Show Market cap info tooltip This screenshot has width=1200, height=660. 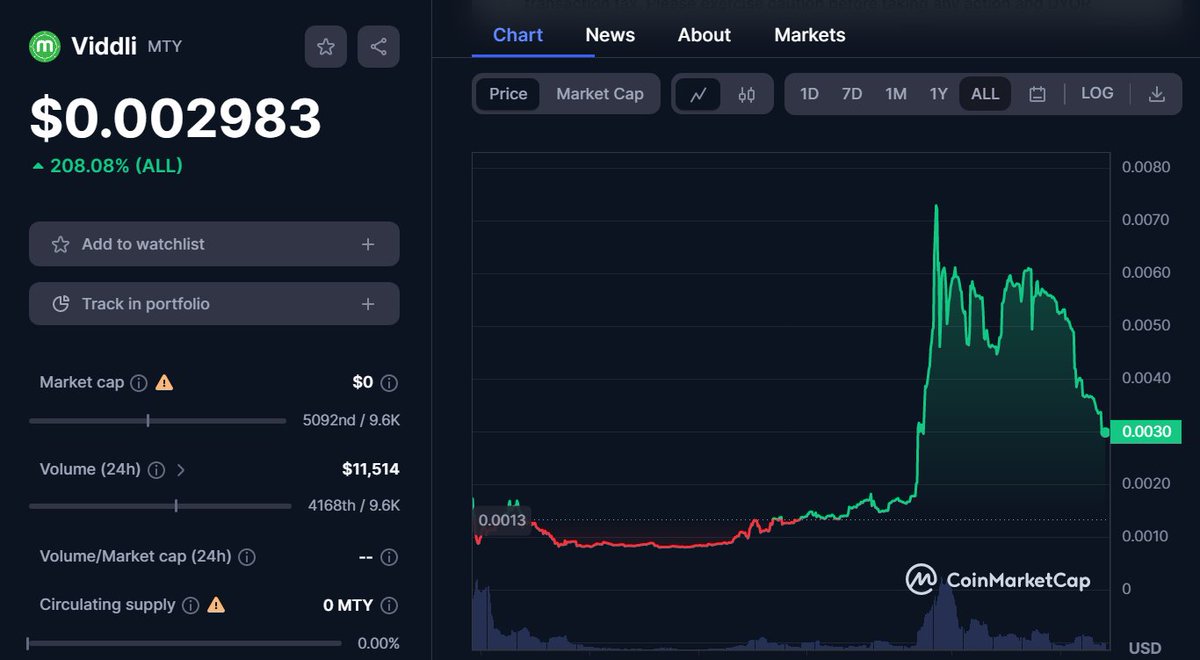coord(139,383)
